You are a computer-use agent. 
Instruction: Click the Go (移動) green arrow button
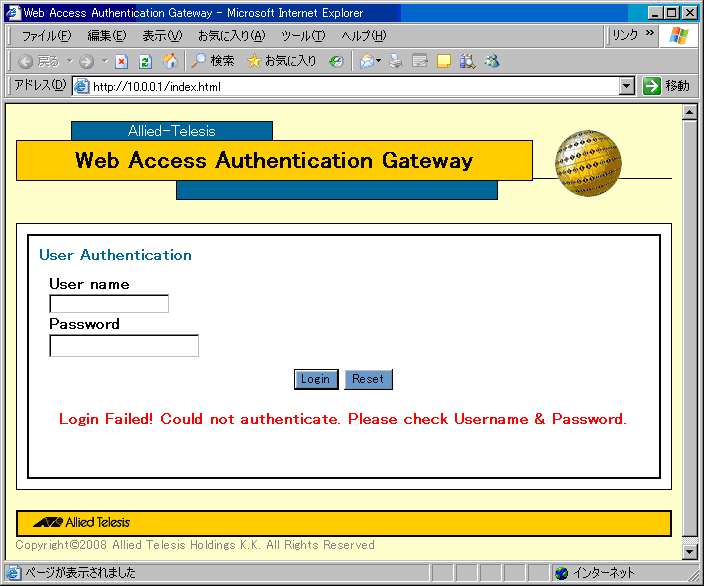tap(667, 86)
